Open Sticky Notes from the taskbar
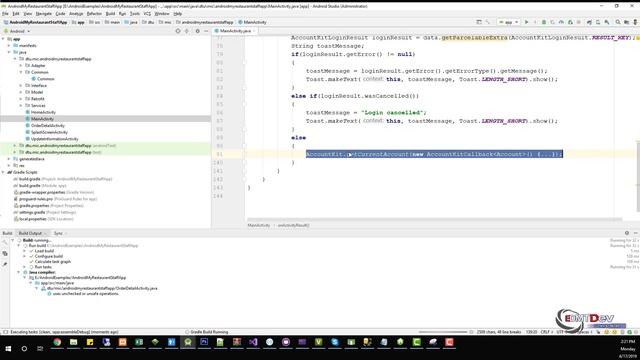The width and height of the screenshot is (640, 360). (90, 342)
